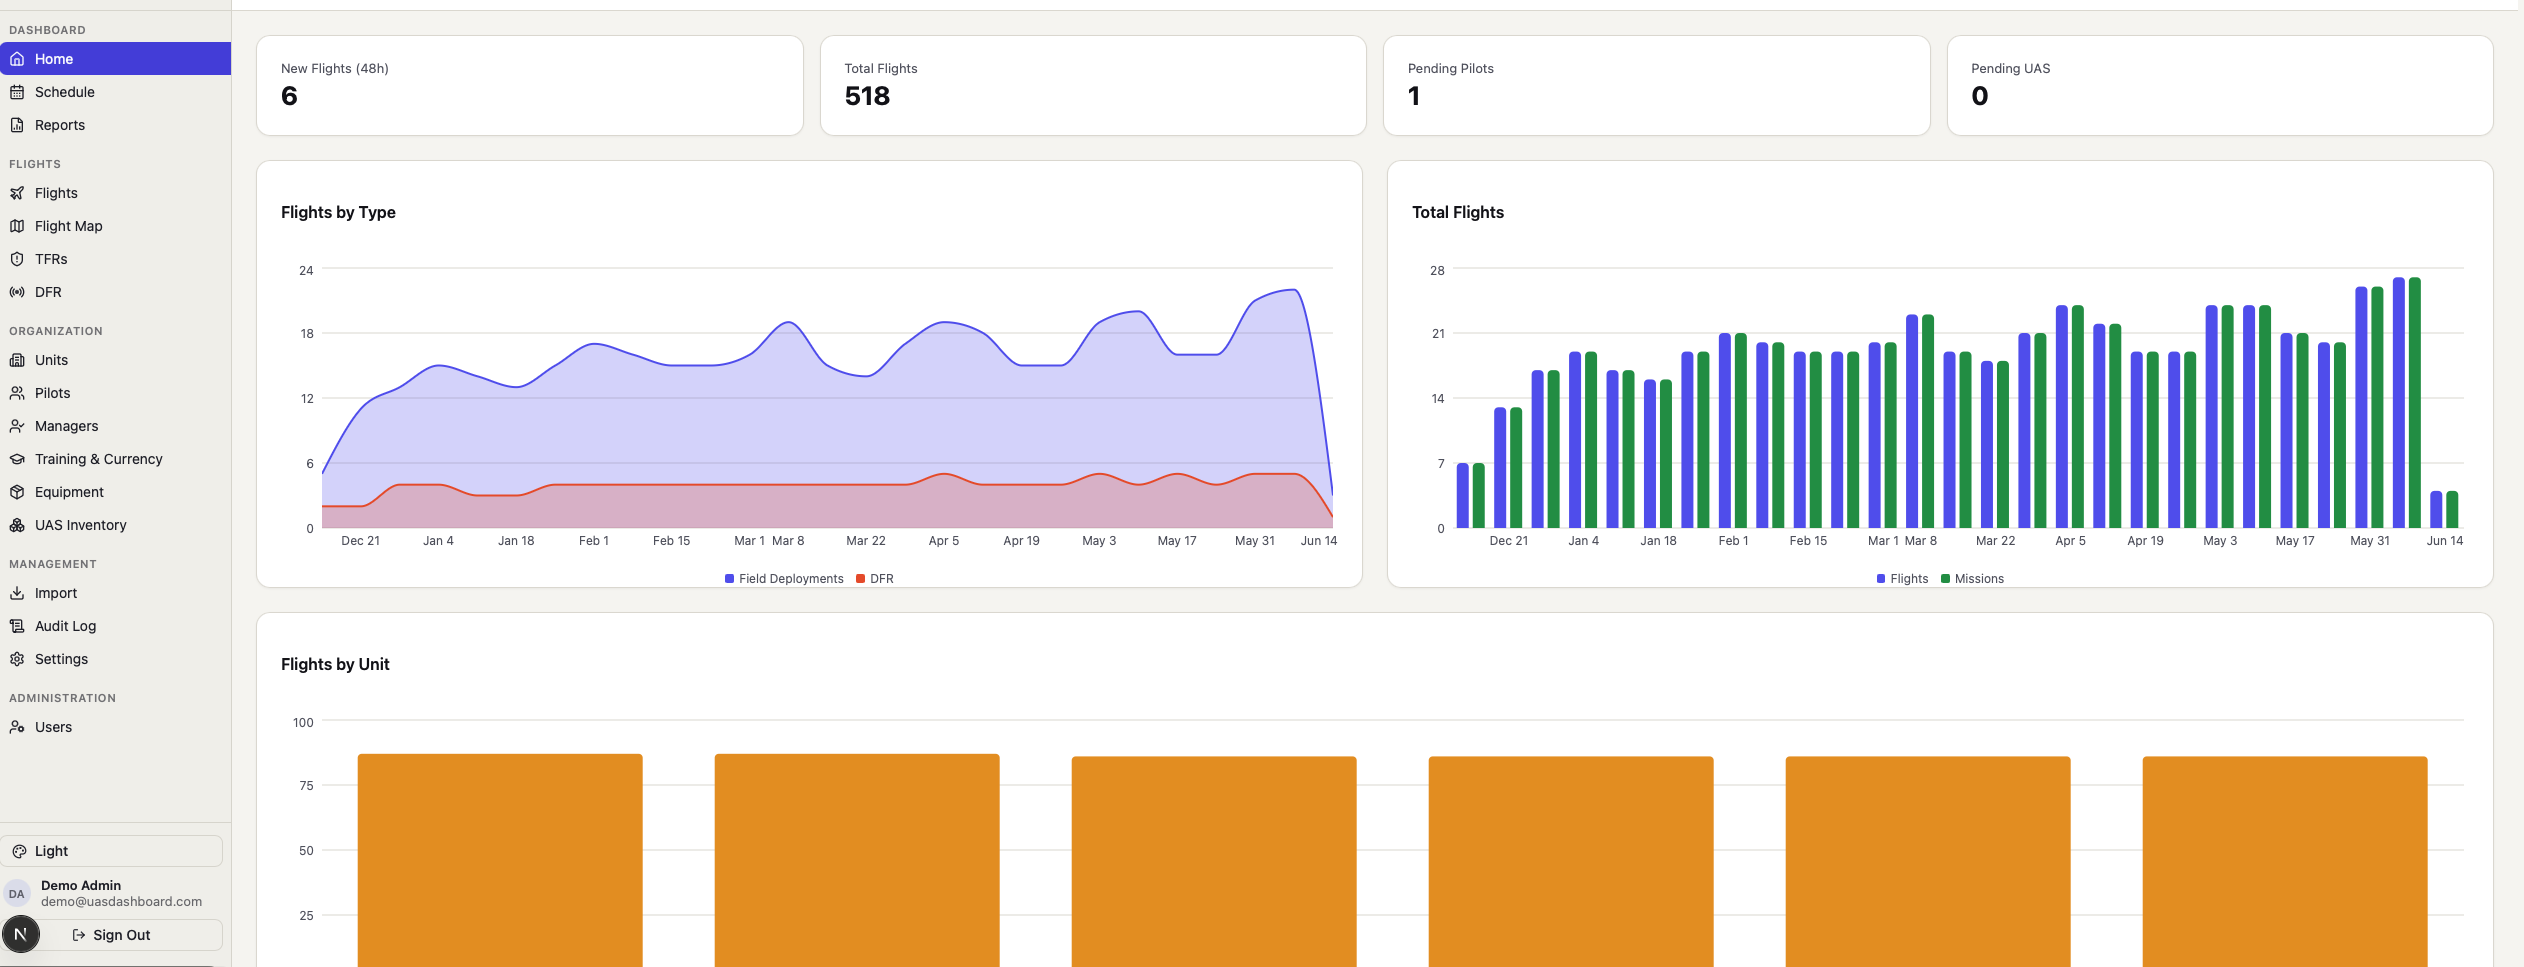Click the DA avatar circle
Screen dimensions: 2524x967
pos(17,894)
